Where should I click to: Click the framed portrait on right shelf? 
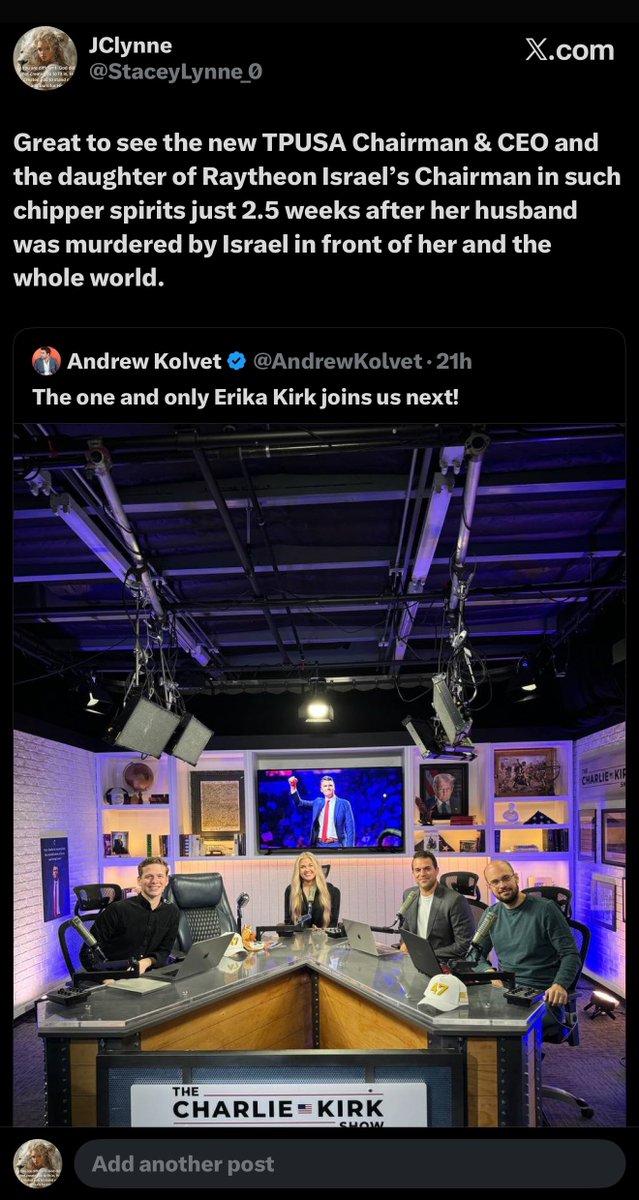click(x=443, y=792)
